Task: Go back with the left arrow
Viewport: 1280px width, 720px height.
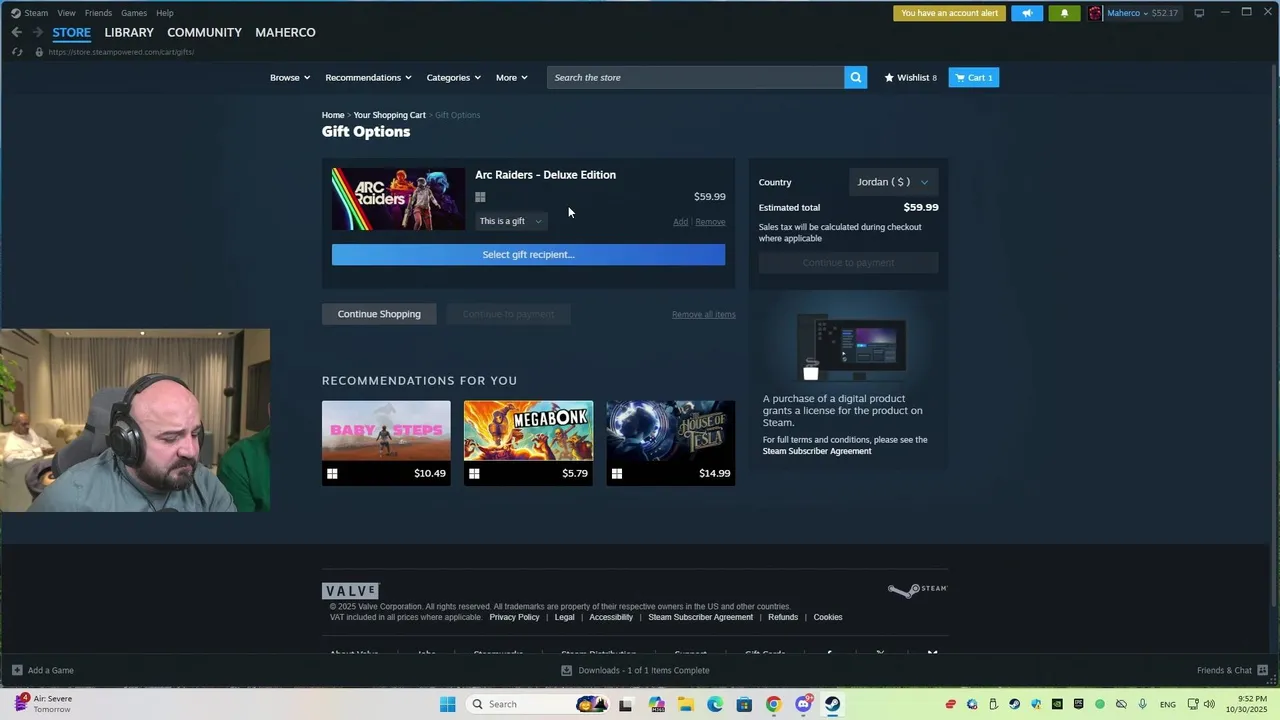Action: point(17,32)
